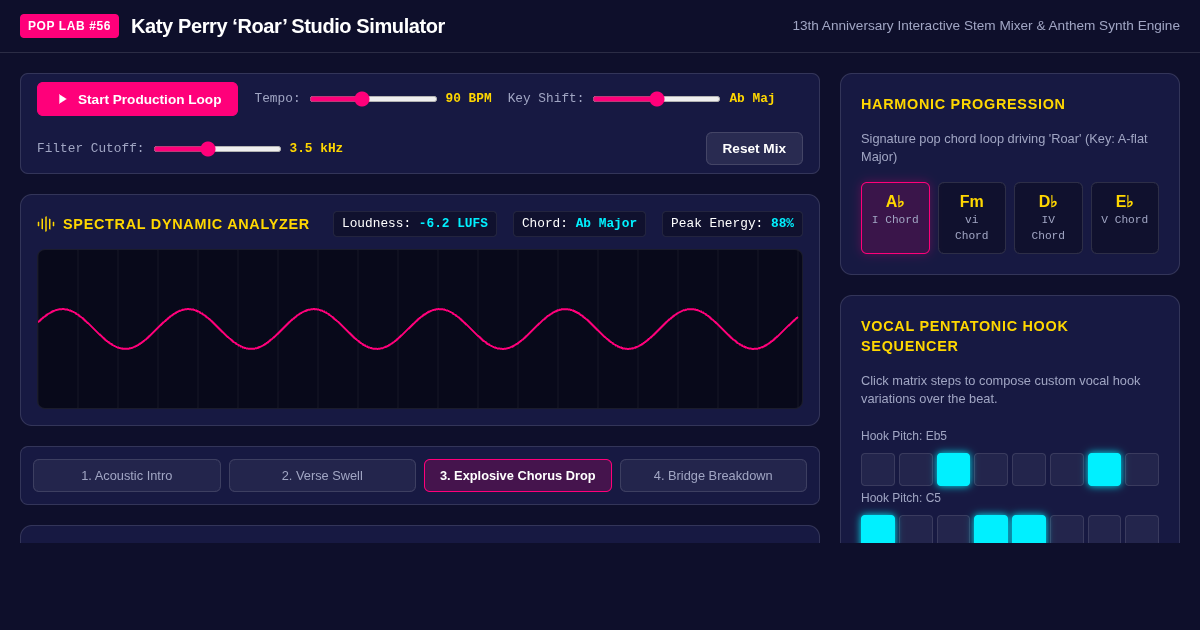Click the Tempo: label
The height and width of the screenshot is (630, 1200).
tap(277, 99)
